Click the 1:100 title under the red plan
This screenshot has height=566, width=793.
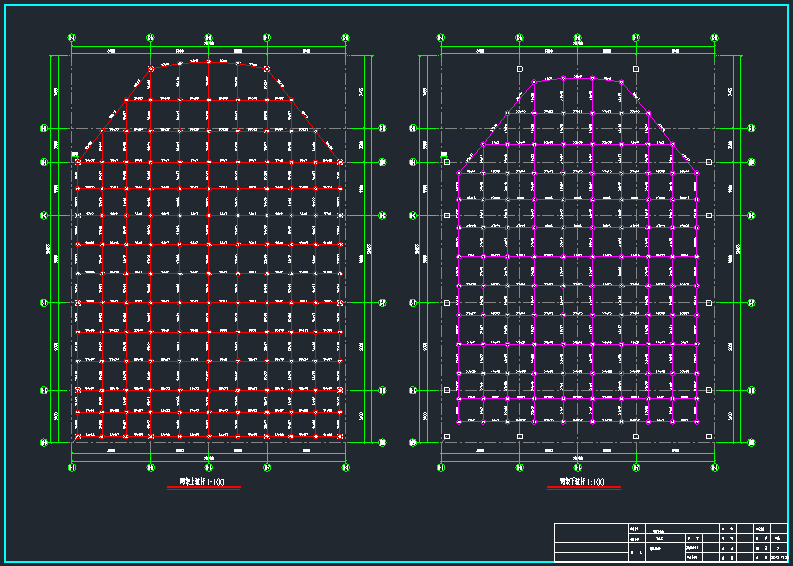click(203, 482)
